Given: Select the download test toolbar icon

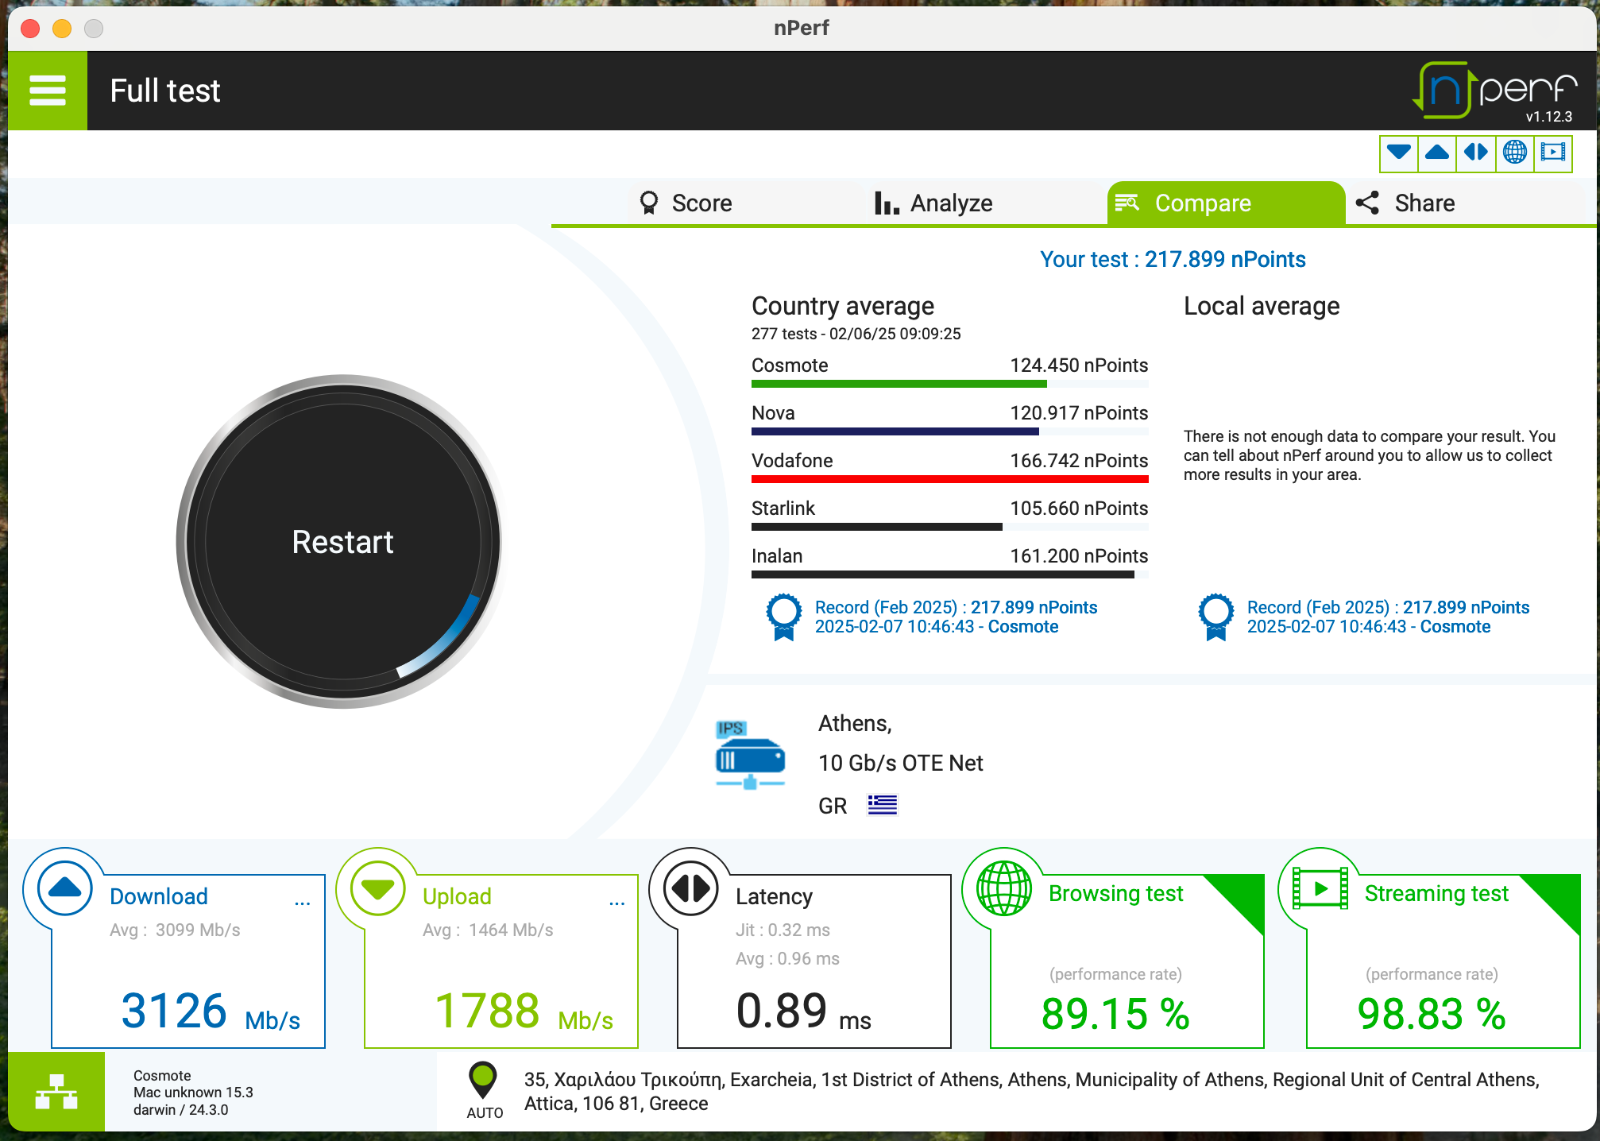Looking at the screenshot, I should [x=1399, y=153].
